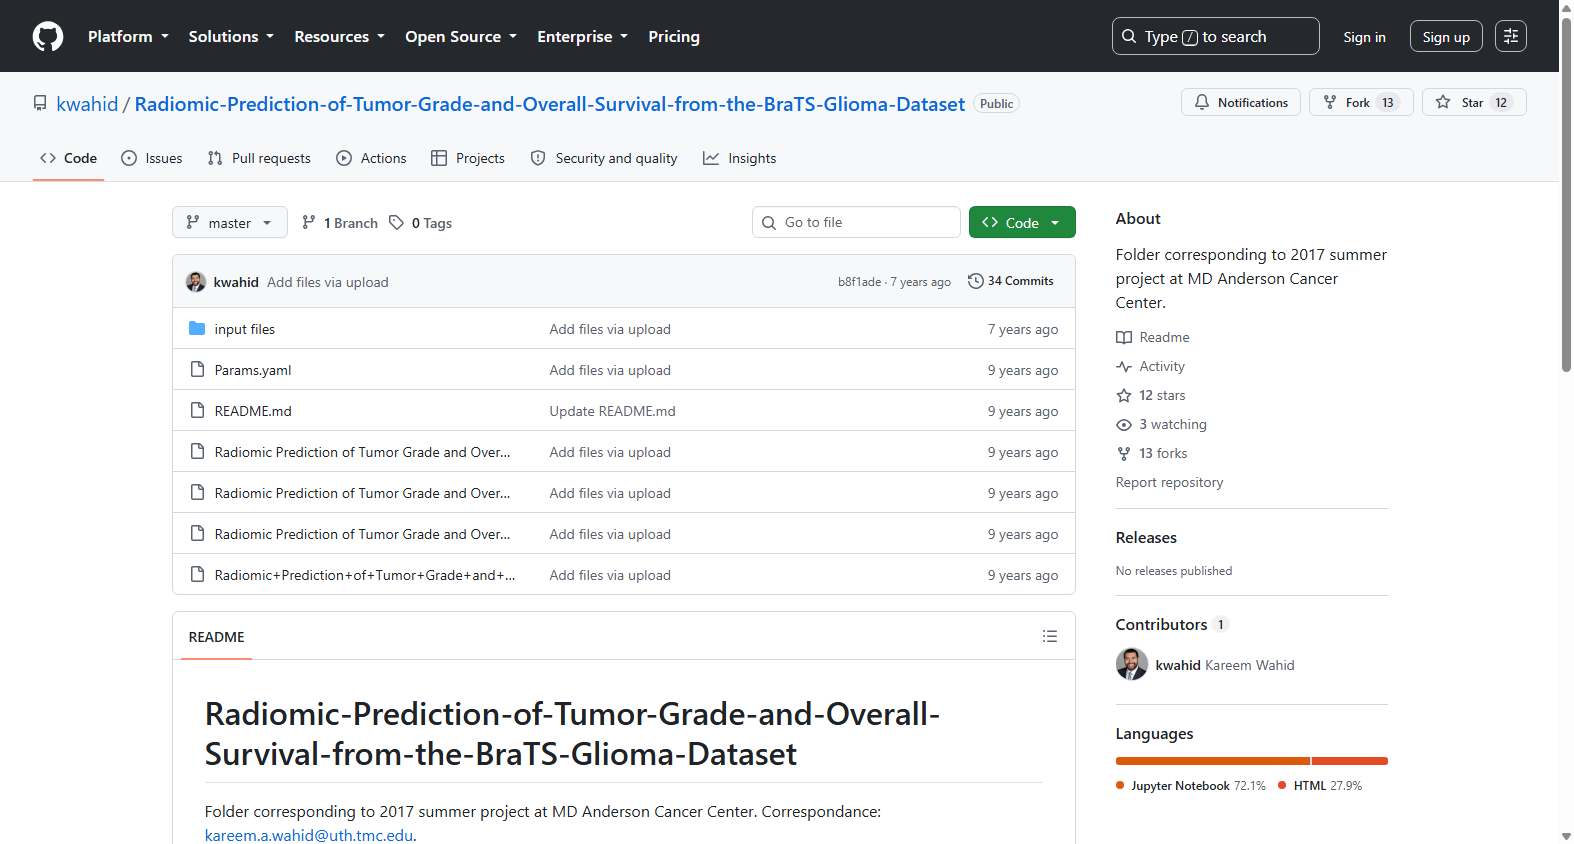Open the Security and quality tab
Viewport: 1574px width, 844px height.
(x=604, y=158)
